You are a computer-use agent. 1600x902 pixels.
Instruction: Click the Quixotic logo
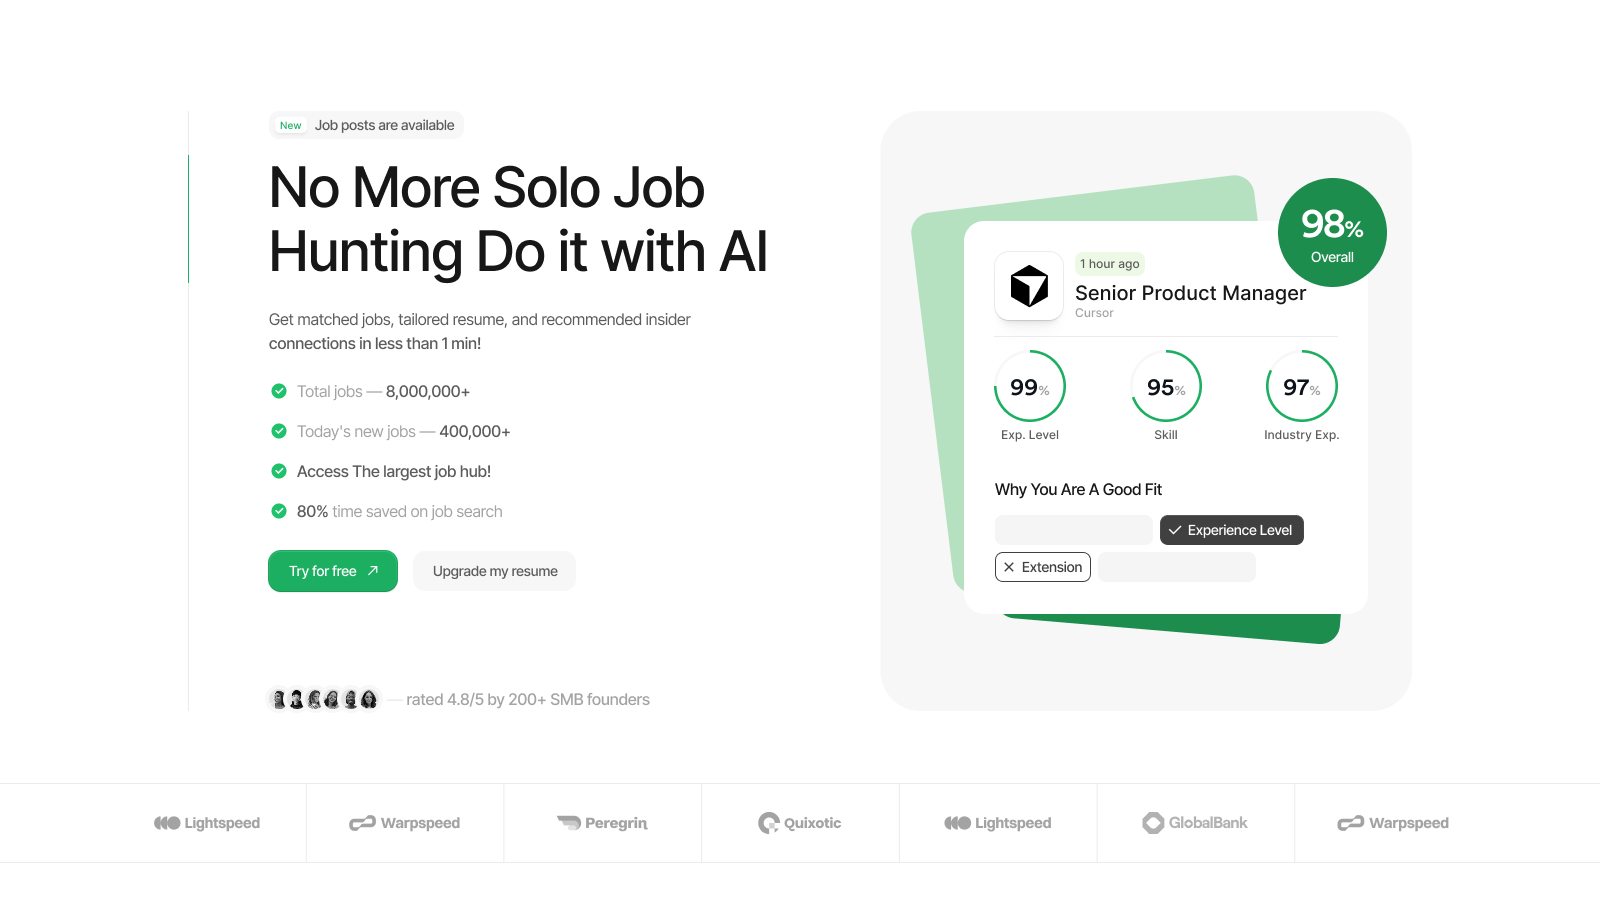[799, 823]
